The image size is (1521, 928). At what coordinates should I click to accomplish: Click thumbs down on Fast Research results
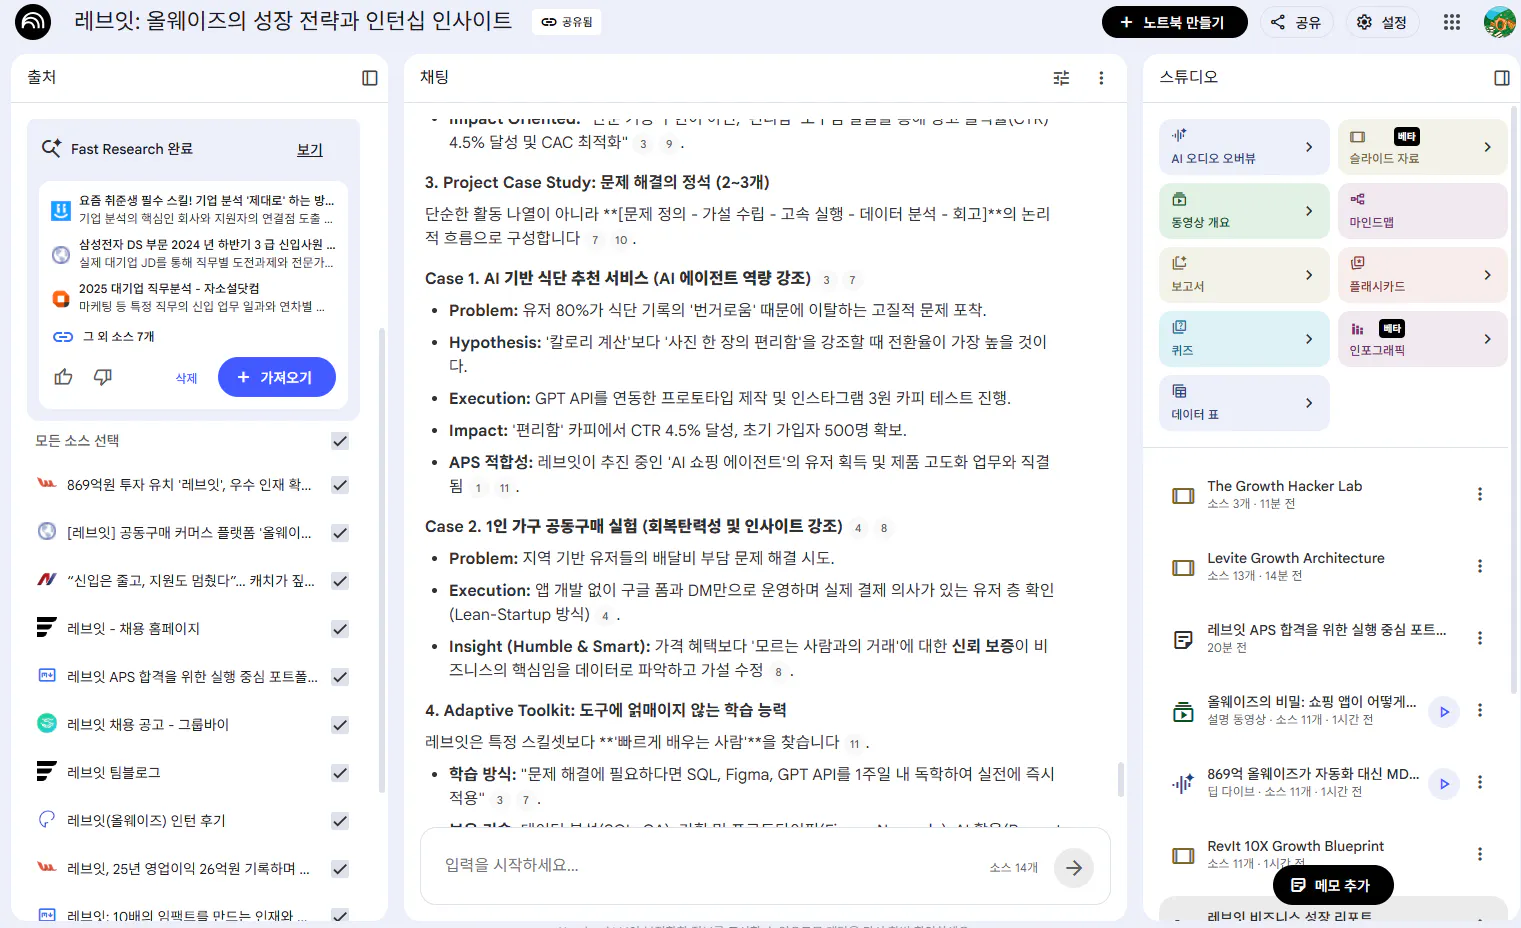click(x=103, y=377)
